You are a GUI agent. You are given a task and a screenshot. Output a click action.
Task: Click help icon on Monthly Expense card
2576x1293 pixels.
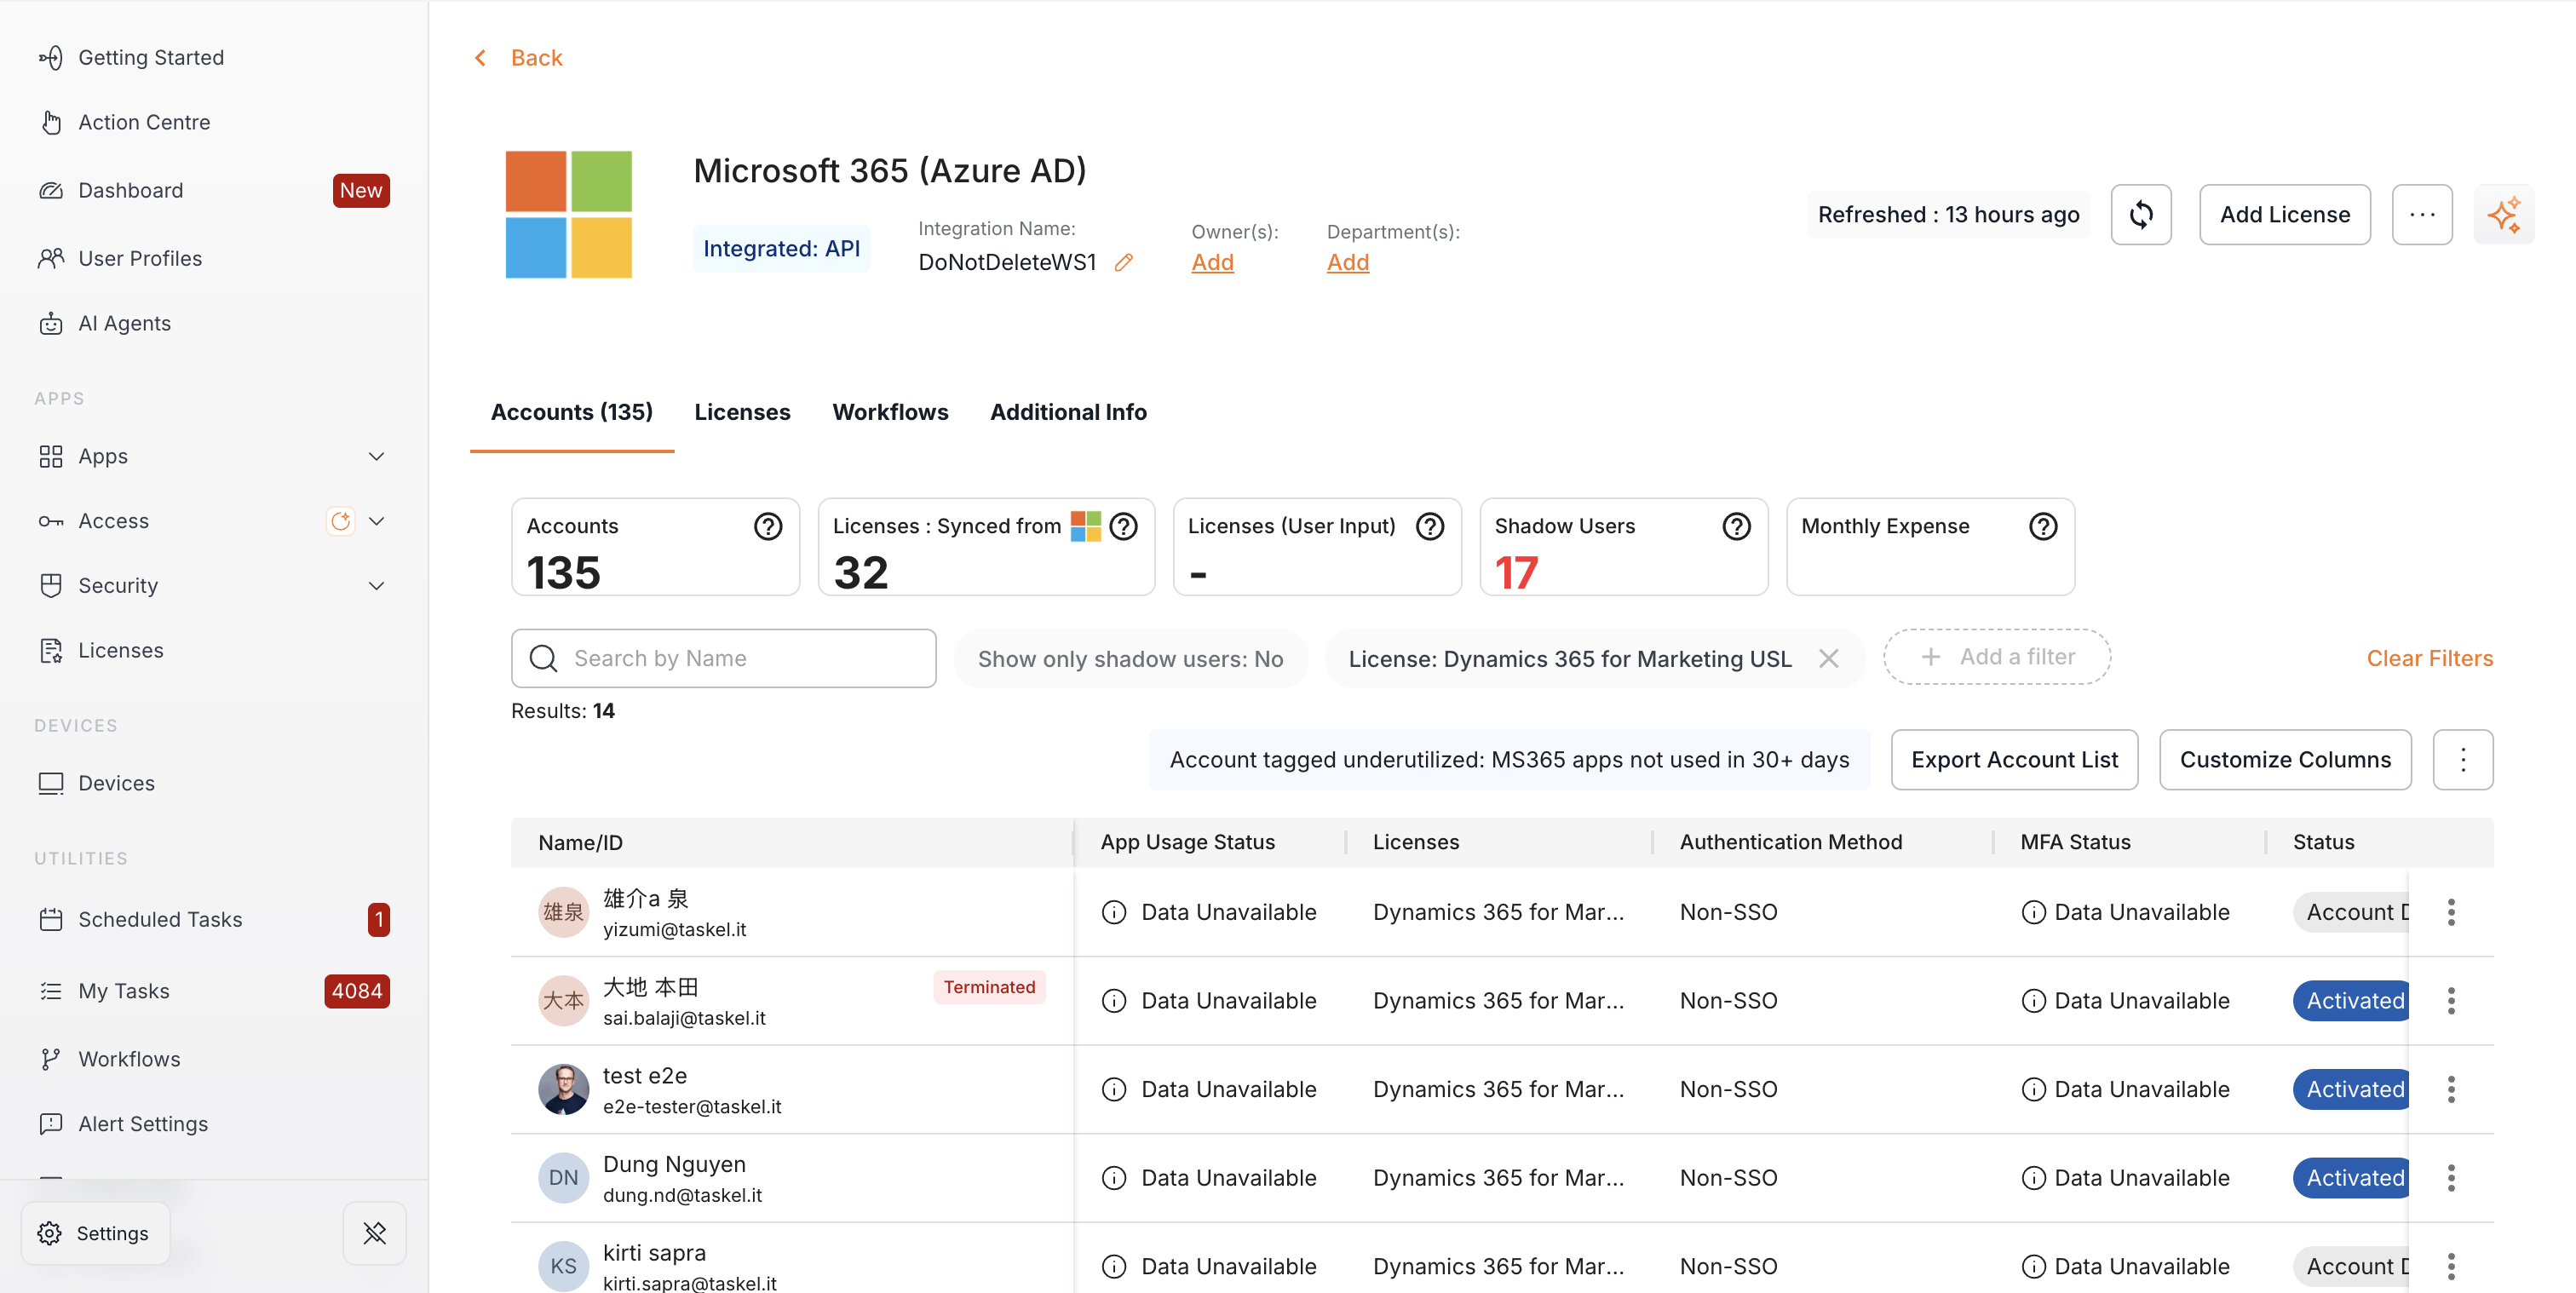2043,526
